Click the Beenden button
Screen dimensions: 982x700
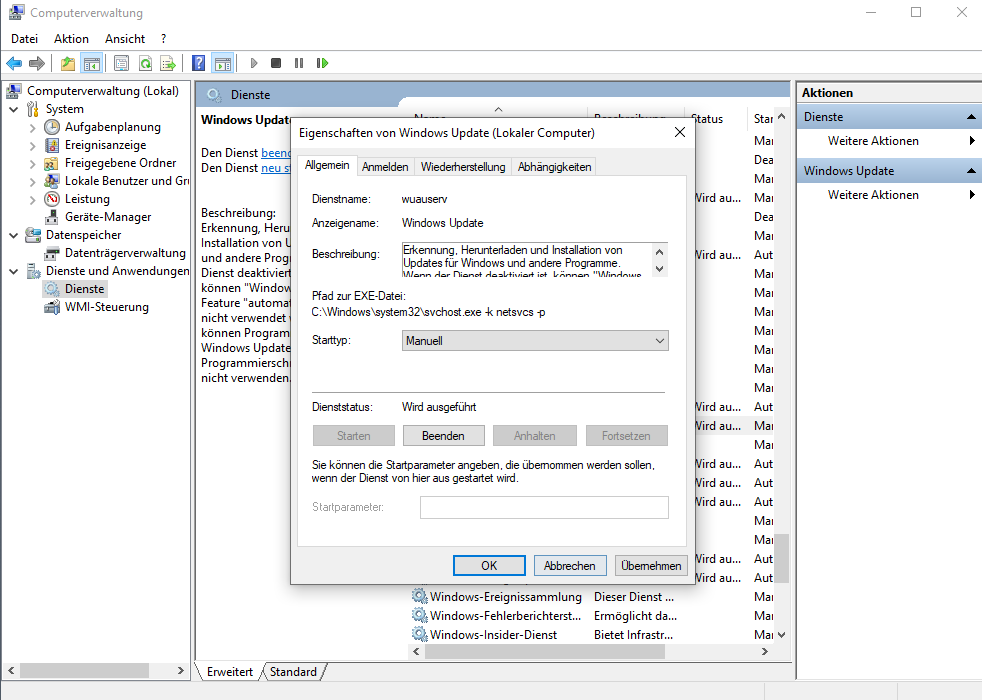443,436
